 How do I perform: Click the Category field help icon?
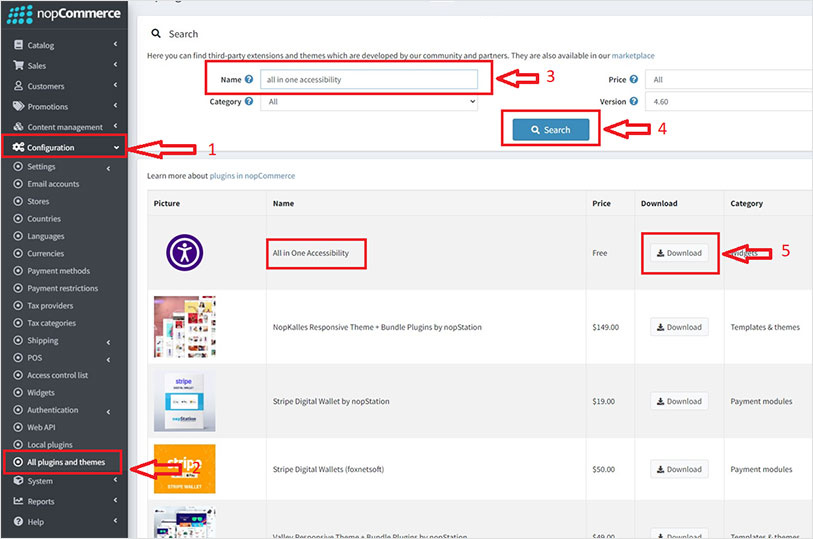[249, 101]
